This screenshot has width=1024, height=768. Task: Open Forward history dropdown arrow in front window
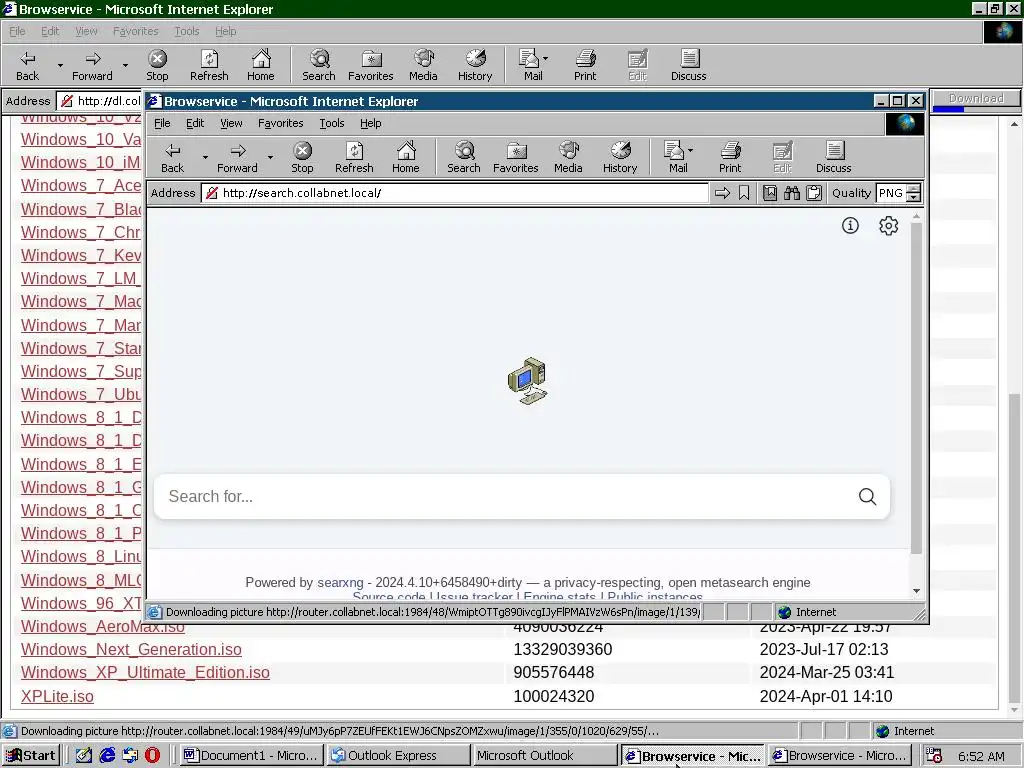click(270, 157)
